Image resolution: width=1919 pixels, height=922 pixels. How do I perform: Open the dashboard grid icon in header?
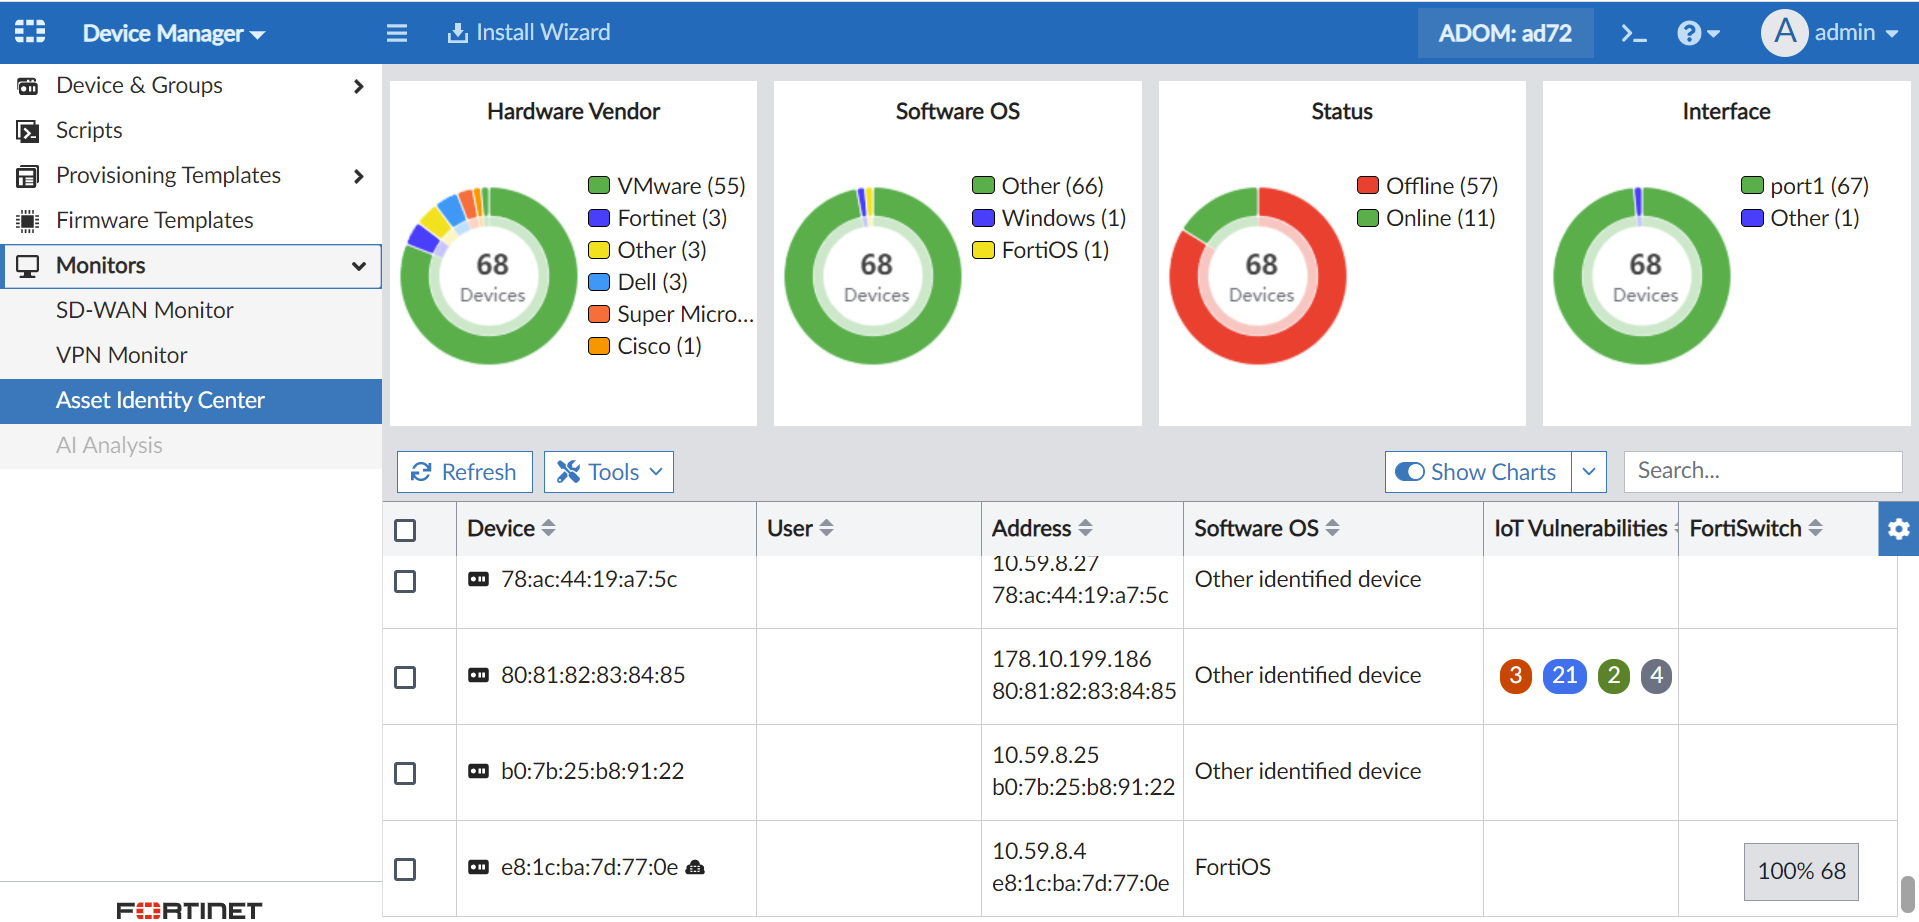30,32
